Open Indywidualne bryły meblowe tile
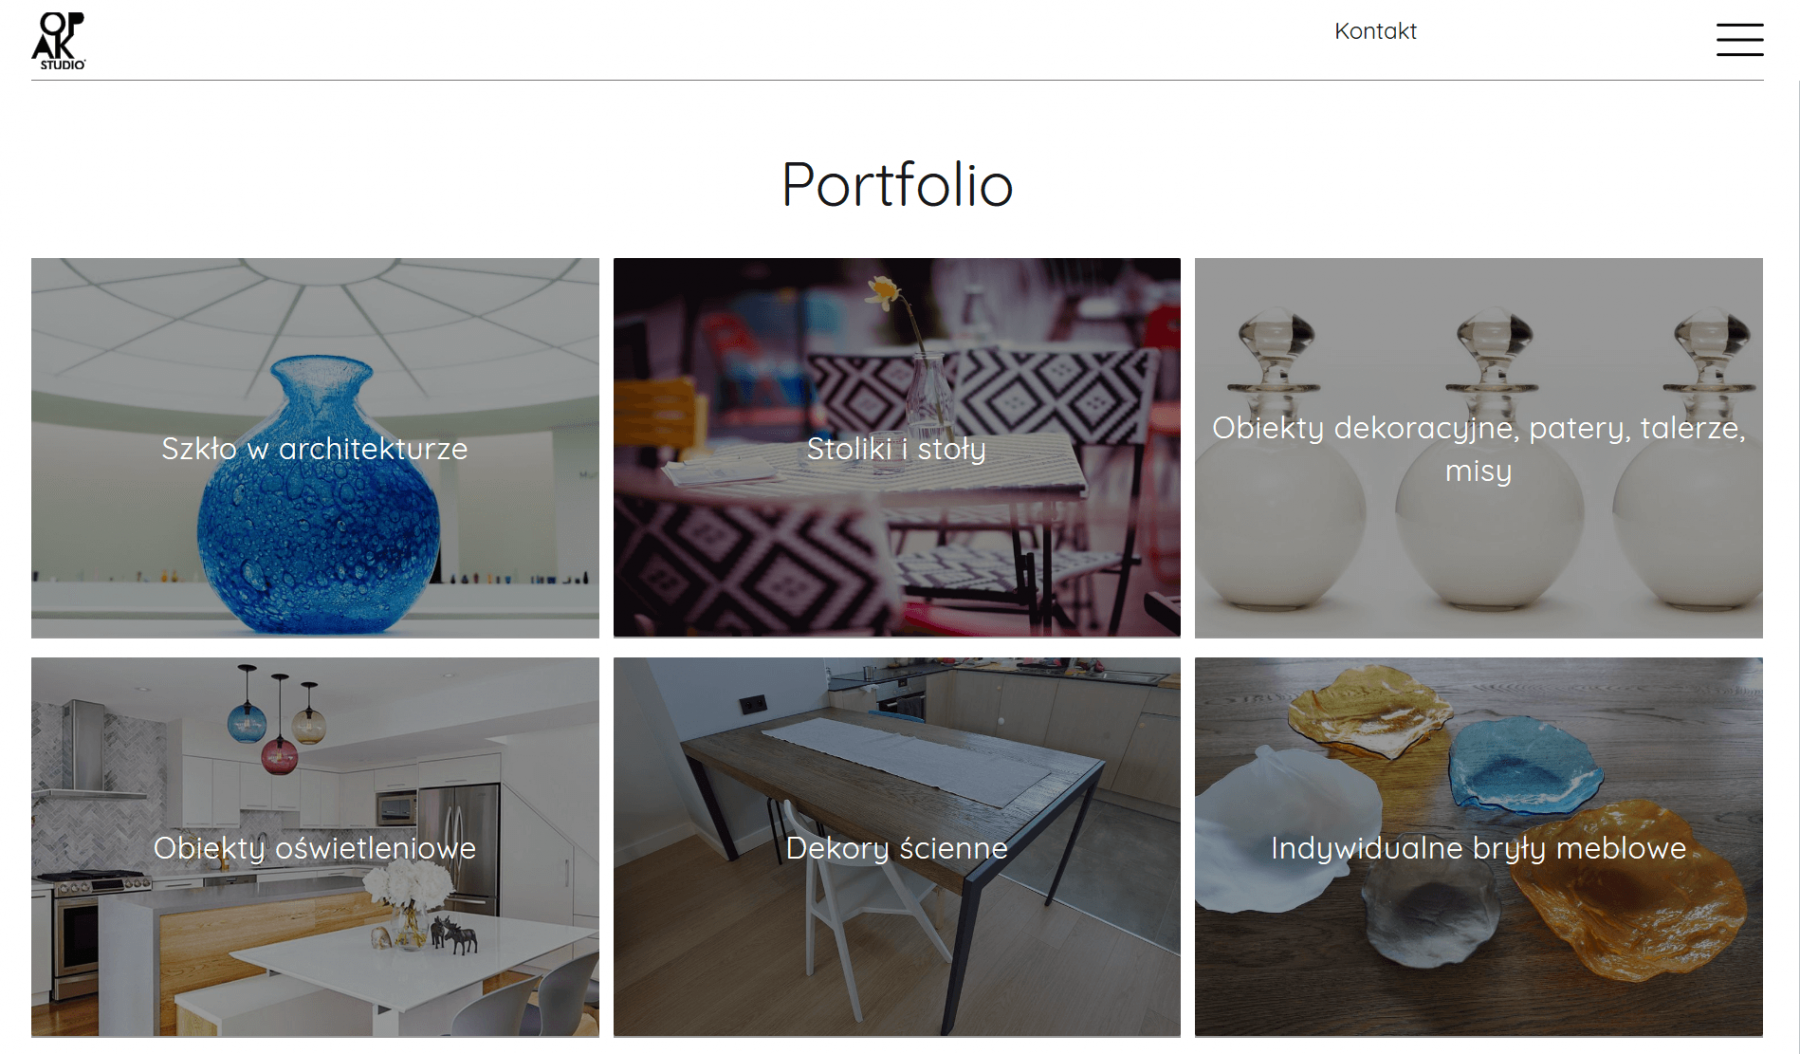 pyautogui.click(x=1479, y=847)
